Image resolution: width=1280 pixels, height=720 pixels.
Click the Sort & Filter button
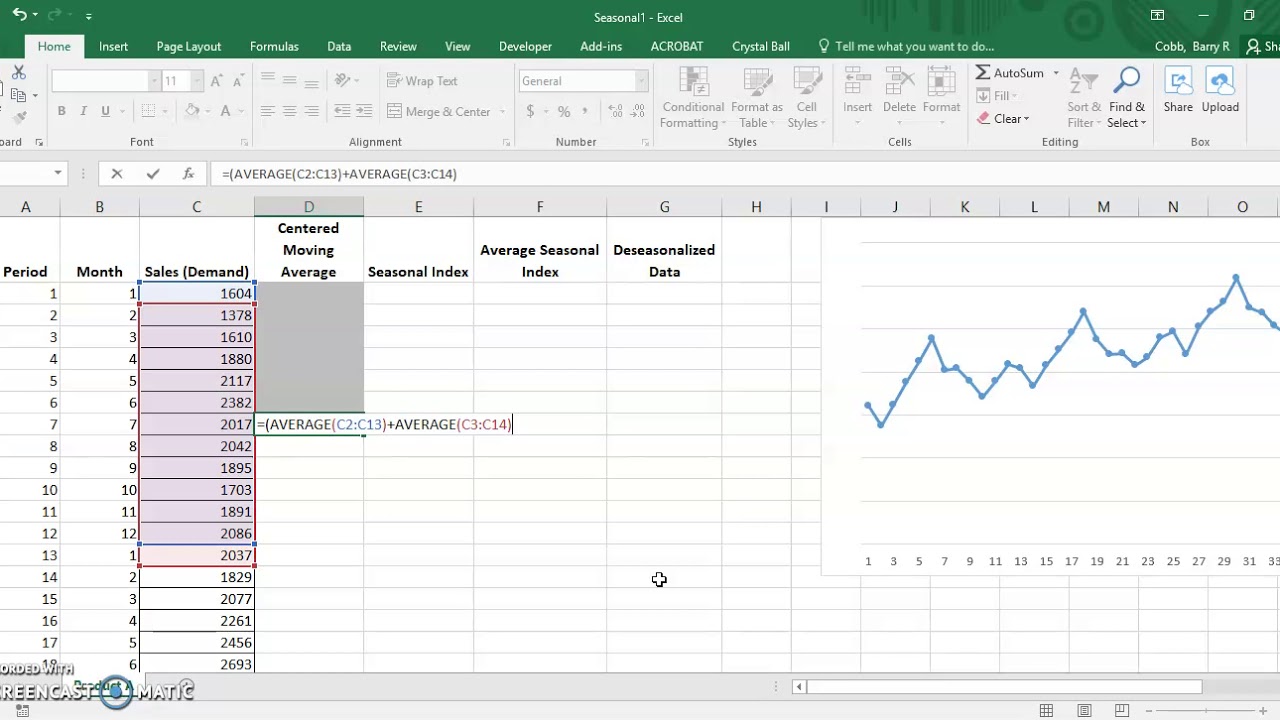(1084, 98)
